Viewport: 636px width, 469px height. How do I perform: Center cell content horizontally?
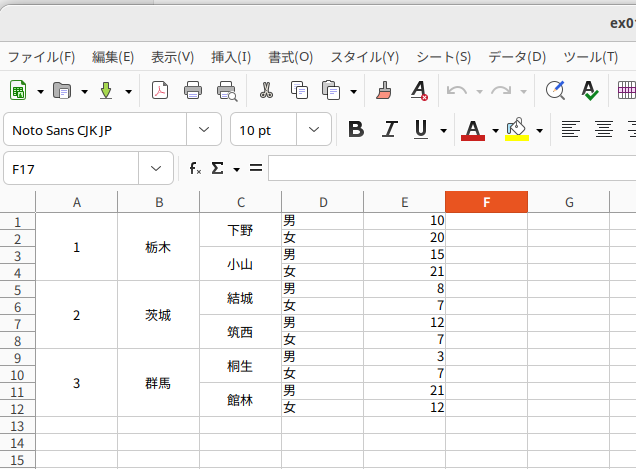tap(604, 130)
